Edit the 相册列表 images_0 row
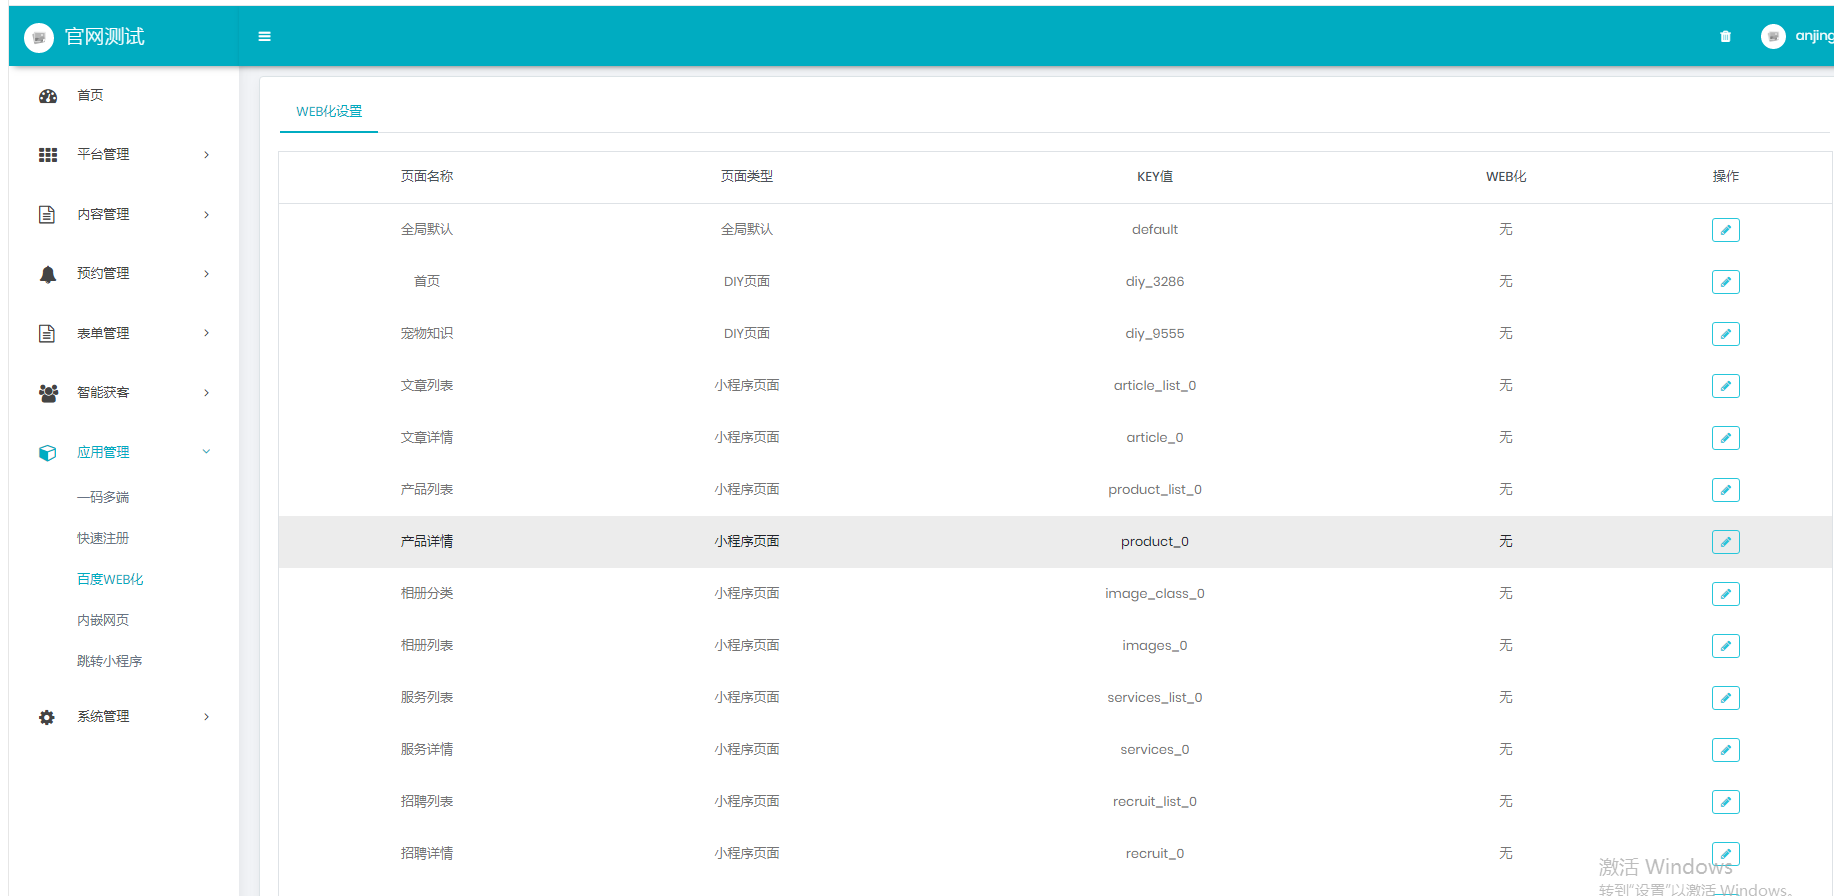 pyautogui.click(x=1725, y=646)
